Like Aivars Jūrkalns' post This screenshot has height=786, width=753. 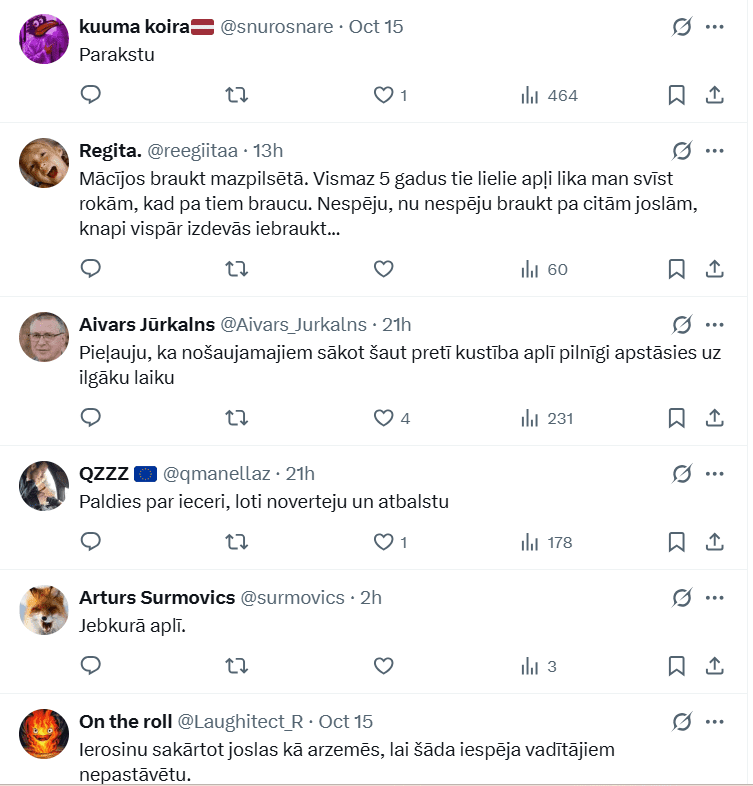click(x=383, y=417)
